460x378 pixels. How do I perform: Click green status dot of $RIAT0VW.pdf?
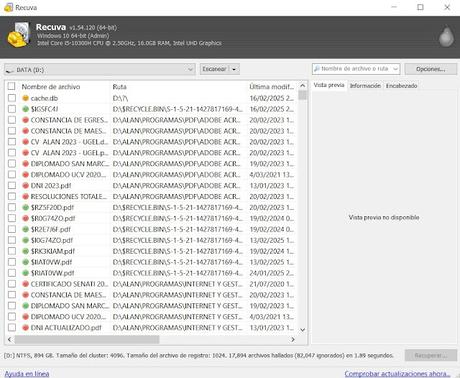pos(25,273)
